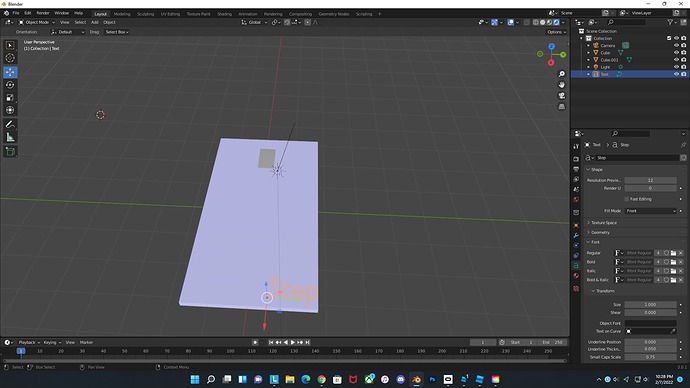Open the Modifiers wrench tab
This screenshot has width=690, height=388.
click(x=576, y=235)
